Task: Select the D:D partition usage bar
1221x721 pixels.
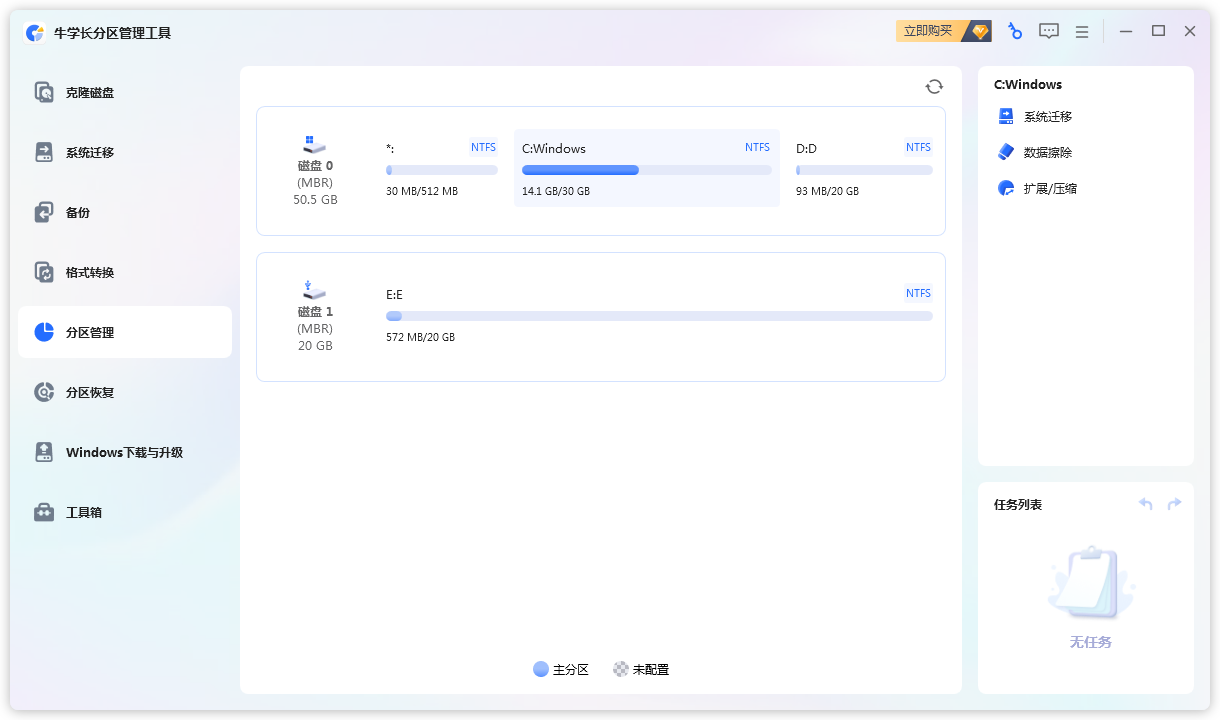Action: click(864, 170)
